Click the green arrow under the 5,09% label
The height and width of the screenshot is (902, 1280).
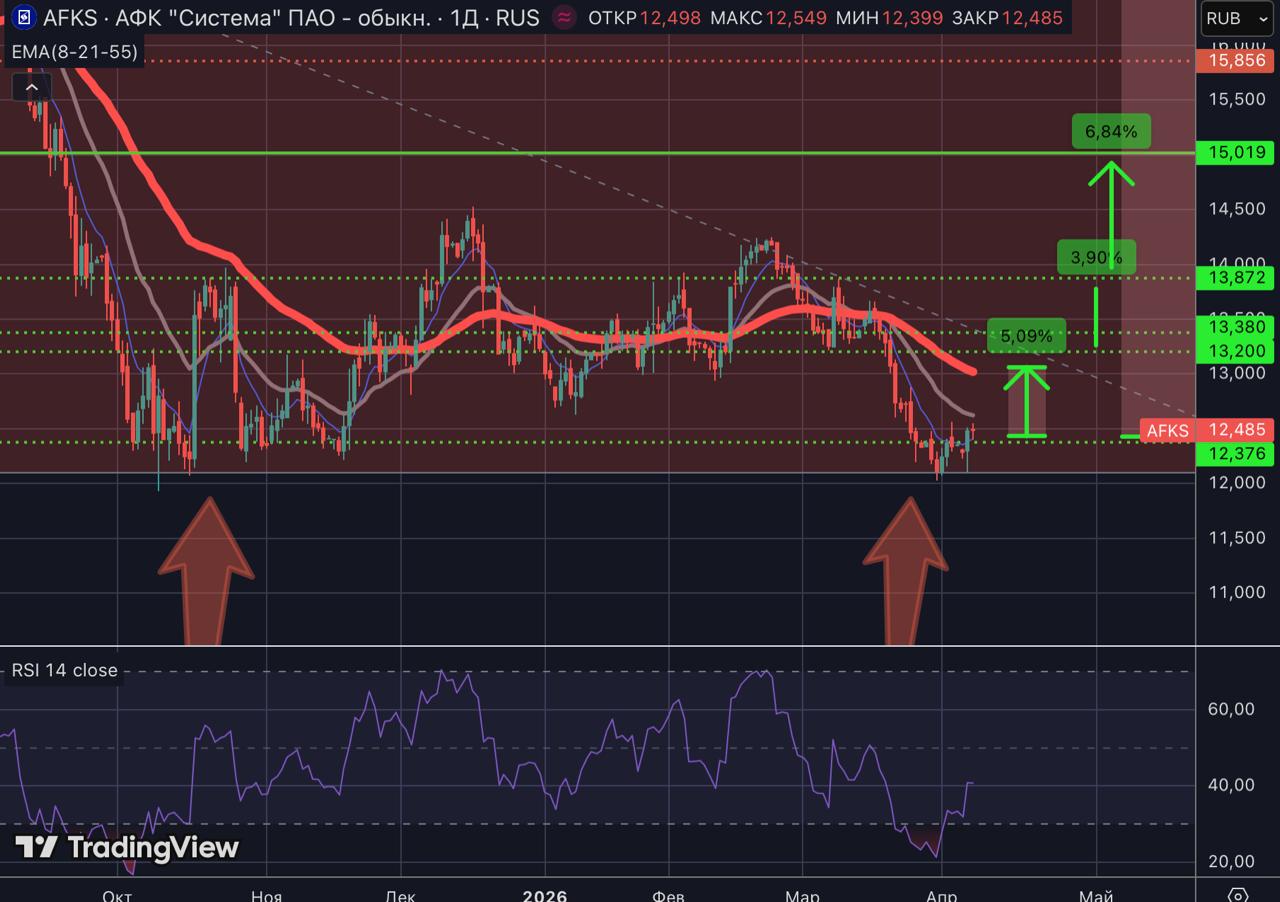coord(1026,400)
